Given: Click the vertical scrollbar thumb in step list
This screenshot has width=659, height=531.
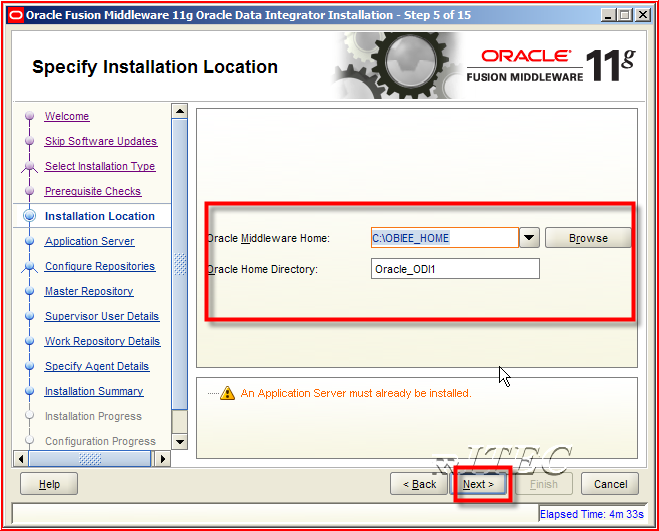Looking at the screenshot, I should (180, 264).
